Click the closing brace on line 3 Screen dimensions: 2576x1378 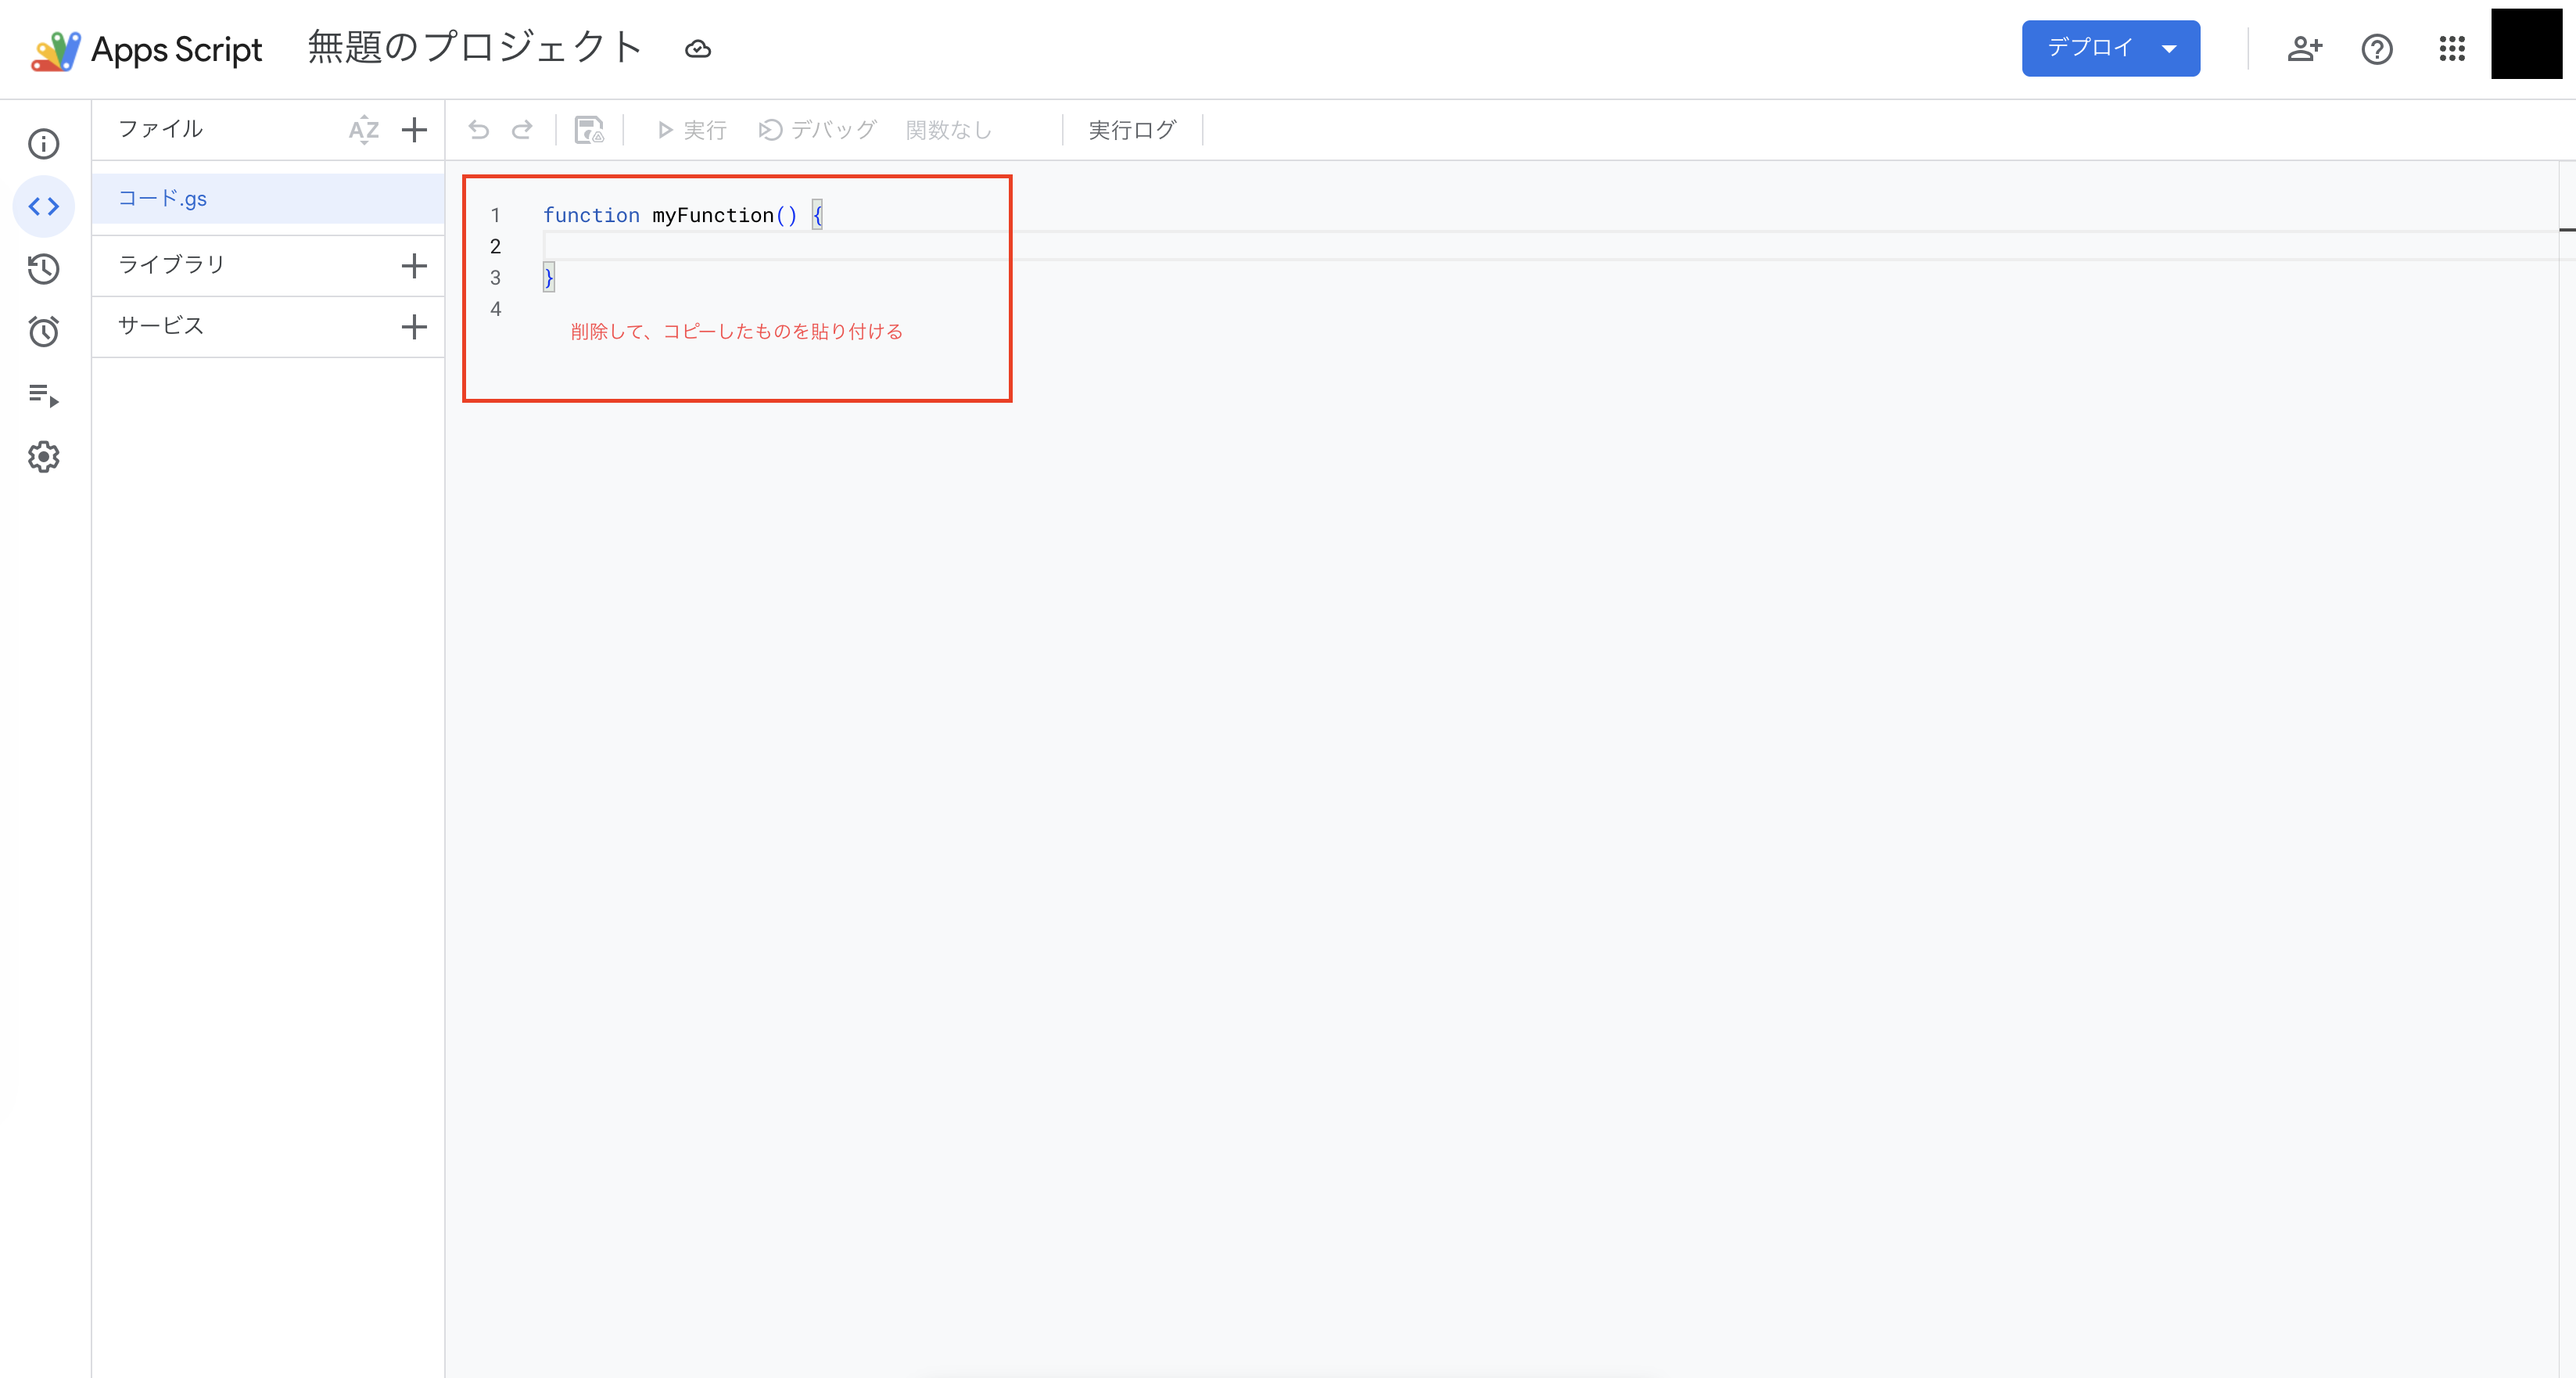[548, 277]
